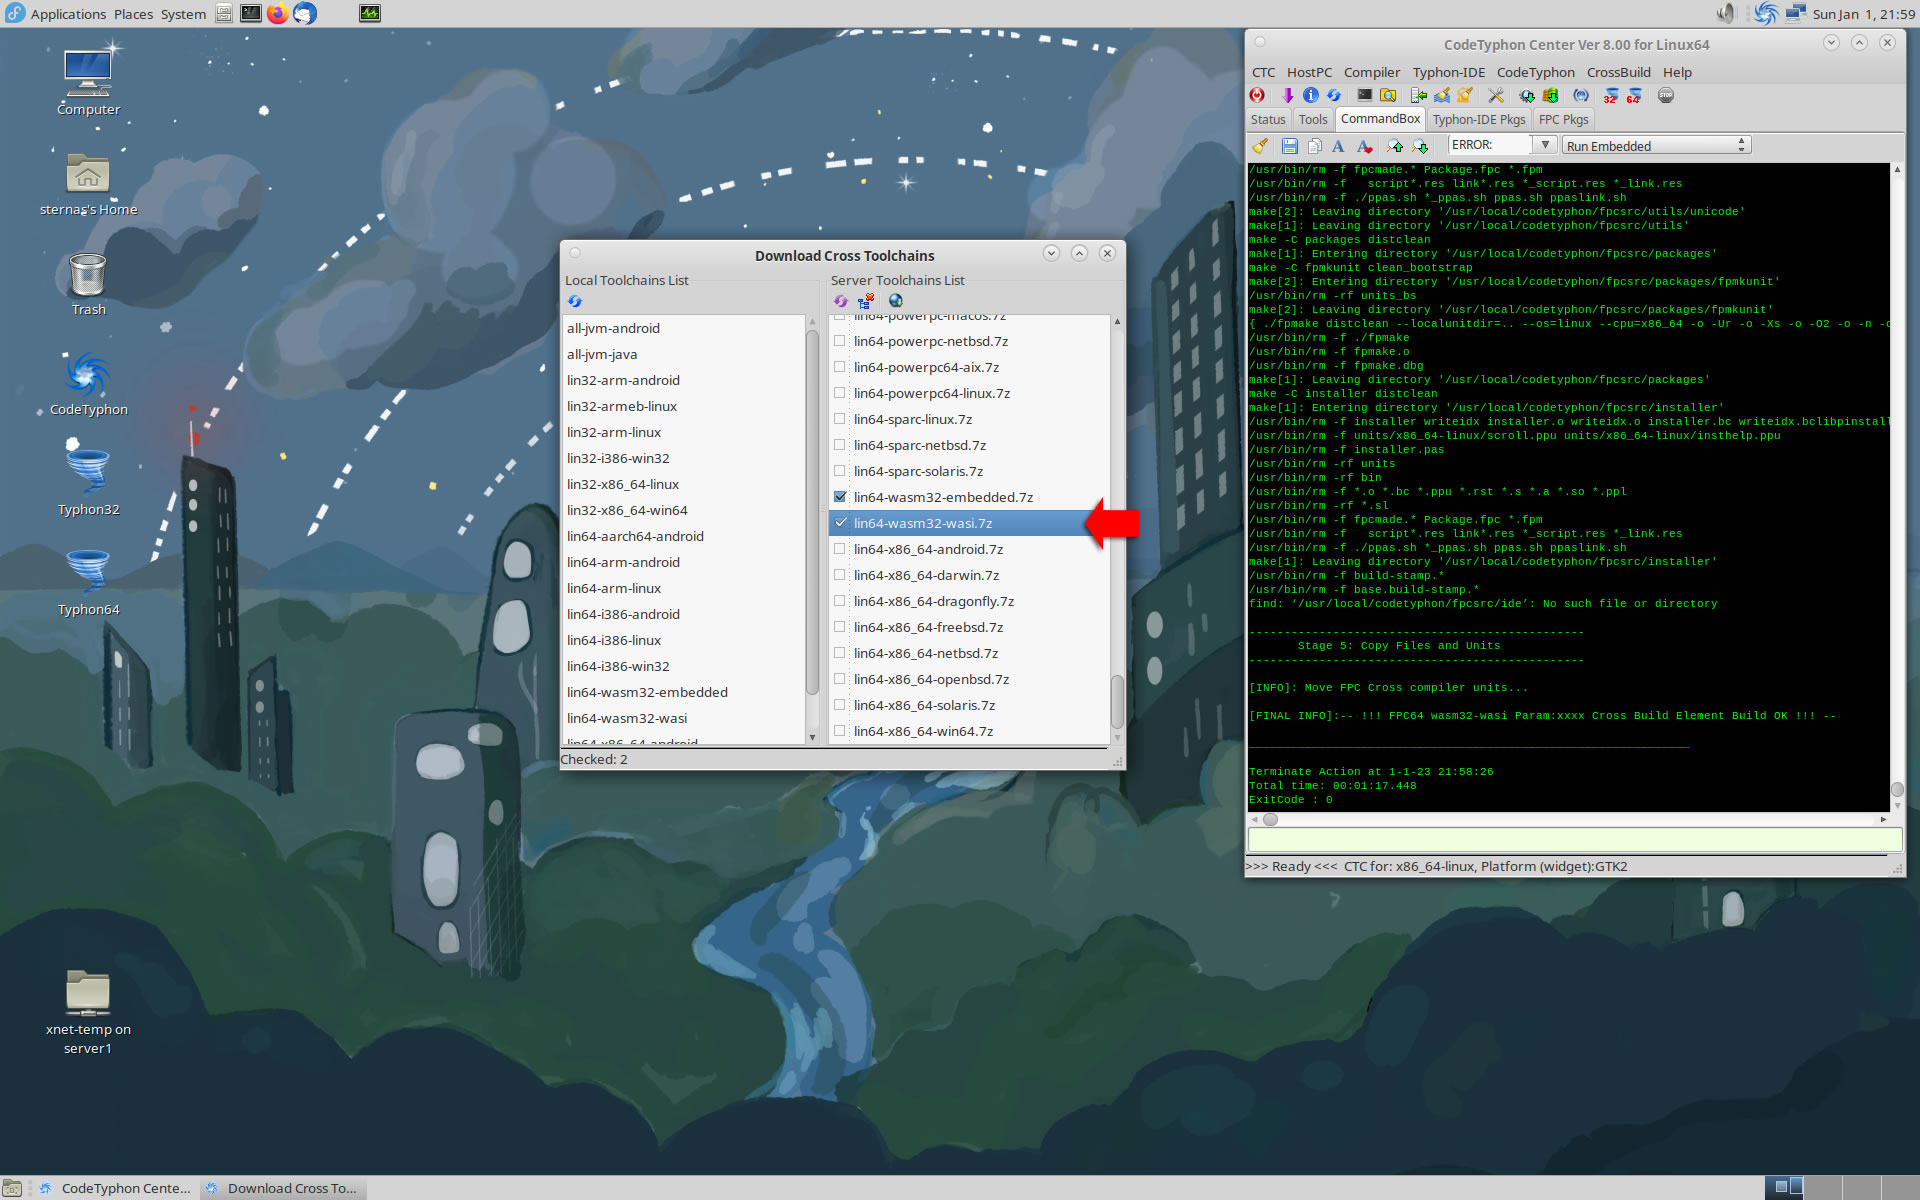This screenshot has height=1200, width=1920.
Task: Check lin64-x86_64-android.7z
Action: click(x=840, y=549)
